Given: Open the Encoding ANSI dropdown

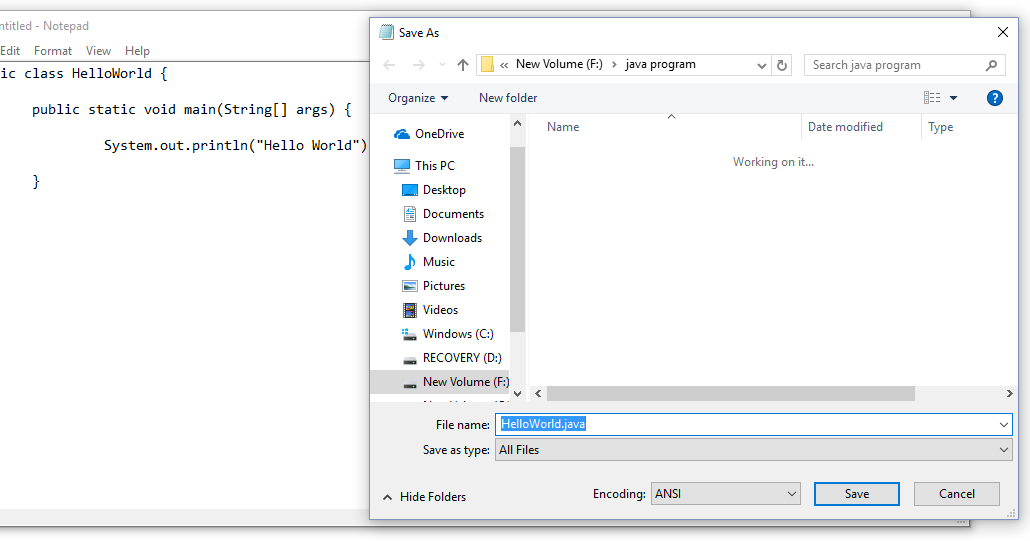Looking at the screenshot, I should 725,494.
